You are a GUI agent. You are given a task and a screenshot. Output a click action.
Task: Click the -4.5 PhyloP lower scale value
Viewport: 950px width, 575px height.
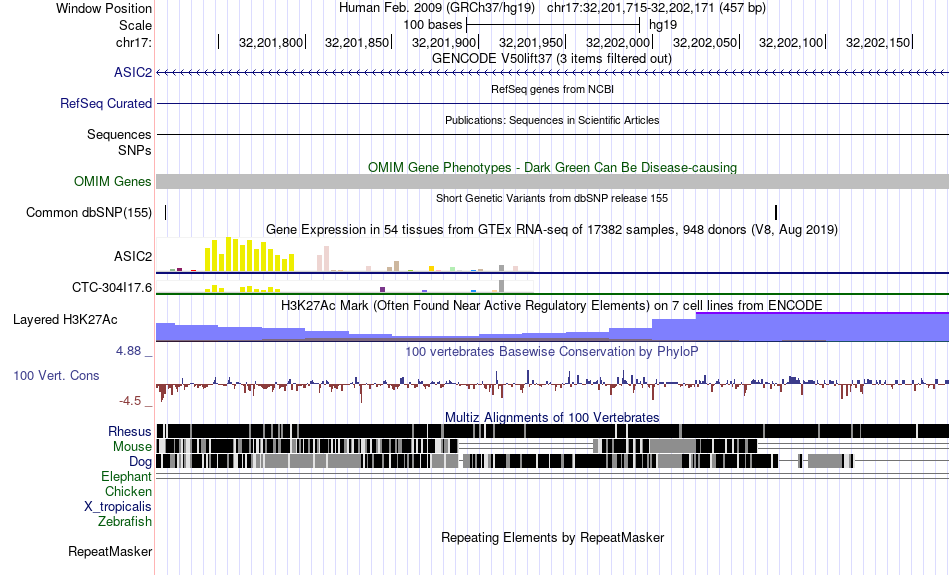pyautogui.click(x=130, y=401)
